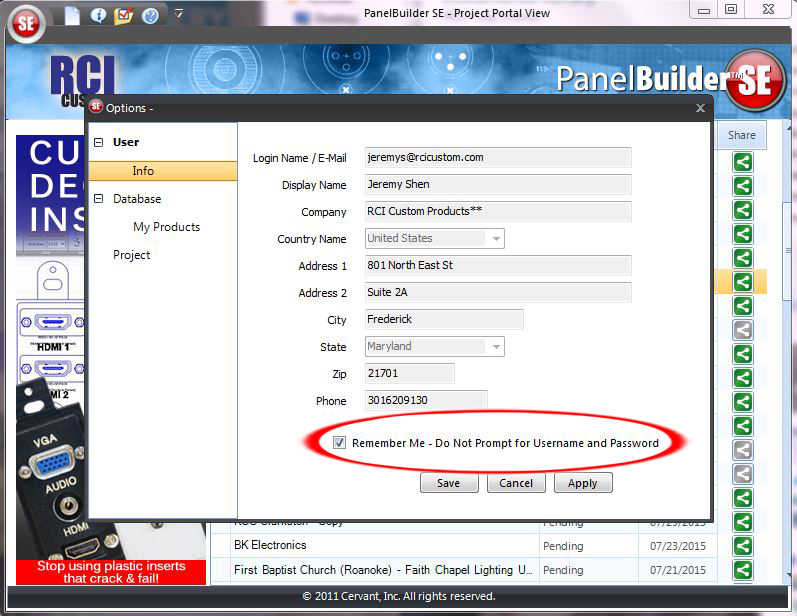The height and width of the screenshot is (616, 797).
Task: Open the State dropdown showing Maryland
Action: (495, 347)
